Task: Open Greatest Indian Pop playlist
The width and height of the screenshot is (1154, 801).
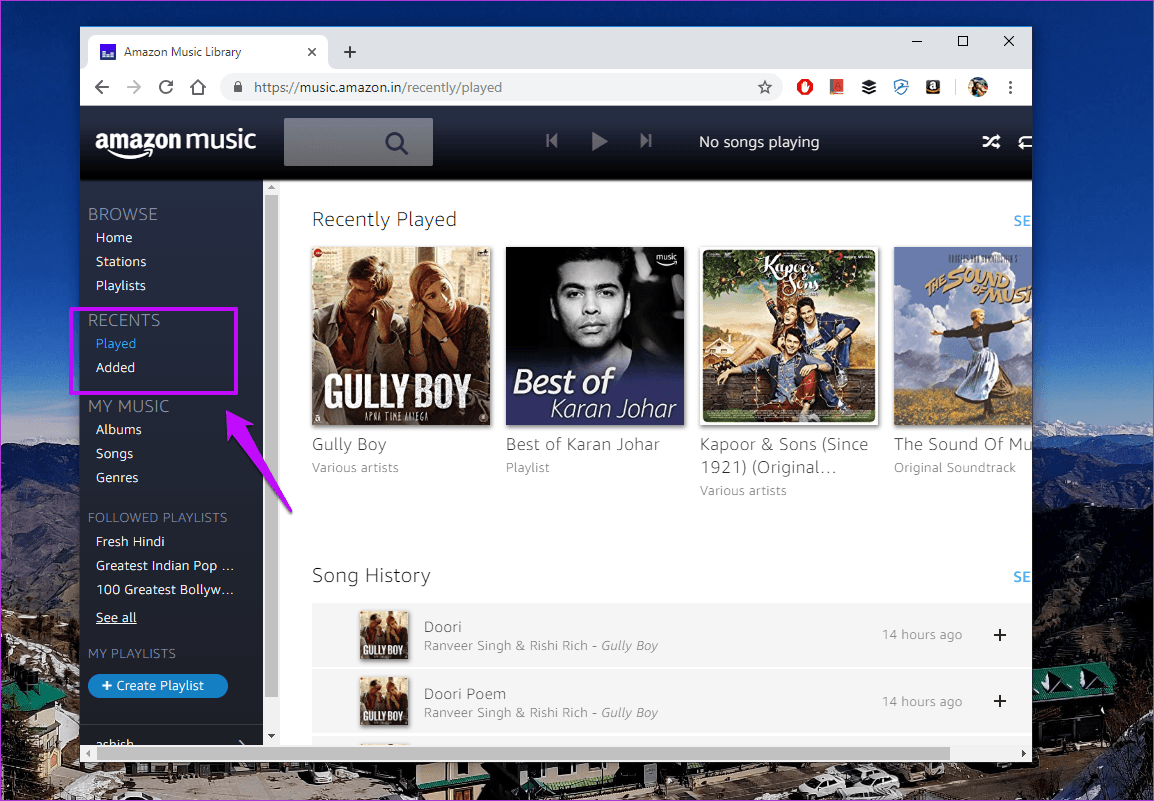Action: tap(165, 565)
